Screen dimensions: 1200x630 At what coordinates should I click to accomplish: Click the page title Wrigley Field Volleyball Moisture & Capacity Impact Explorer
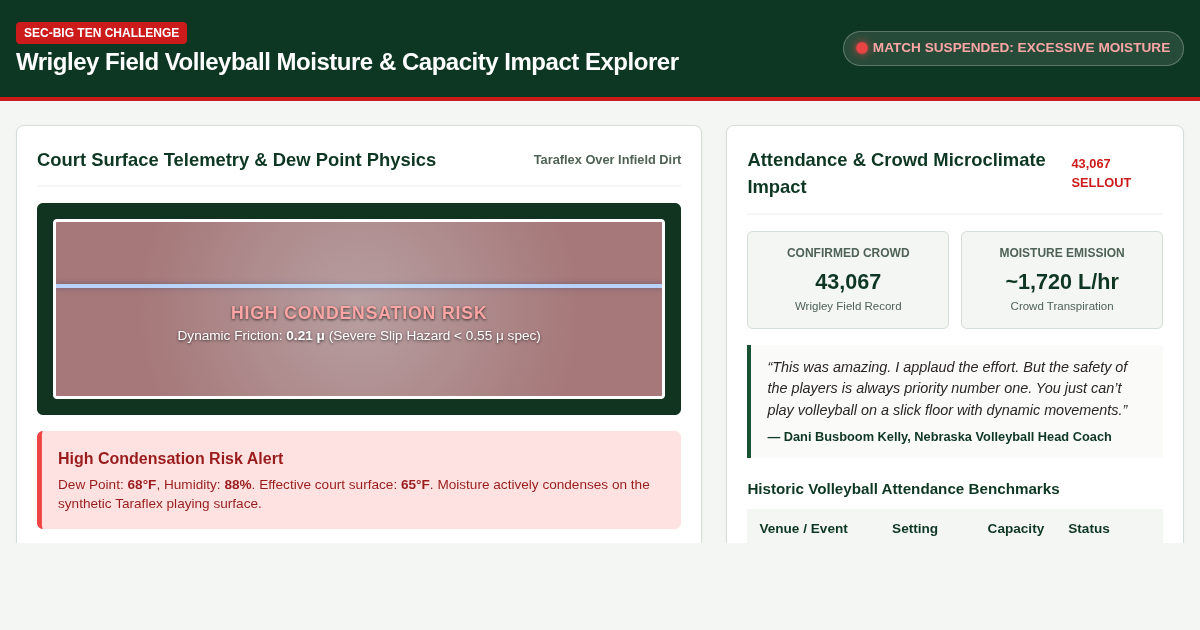tap(347, 62)
